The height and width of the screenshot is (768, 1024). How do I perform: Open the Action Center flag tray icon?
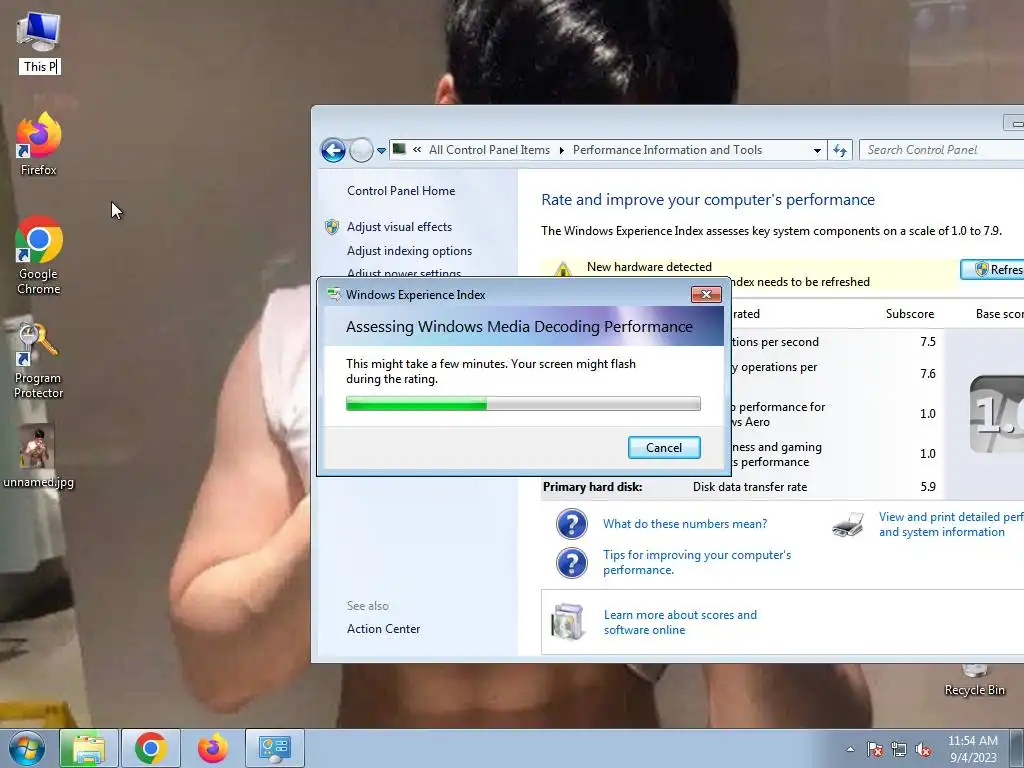(x=875, y=749)
